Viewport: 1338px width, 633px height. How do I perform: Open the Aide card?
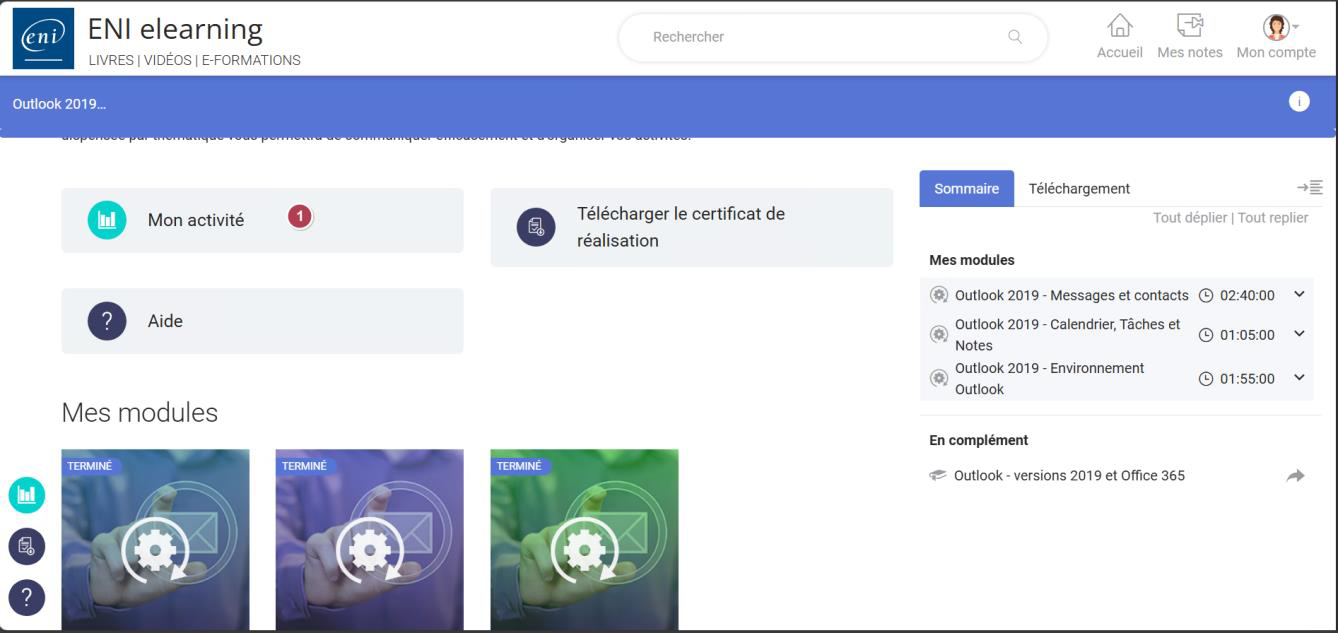pos(262,321)
